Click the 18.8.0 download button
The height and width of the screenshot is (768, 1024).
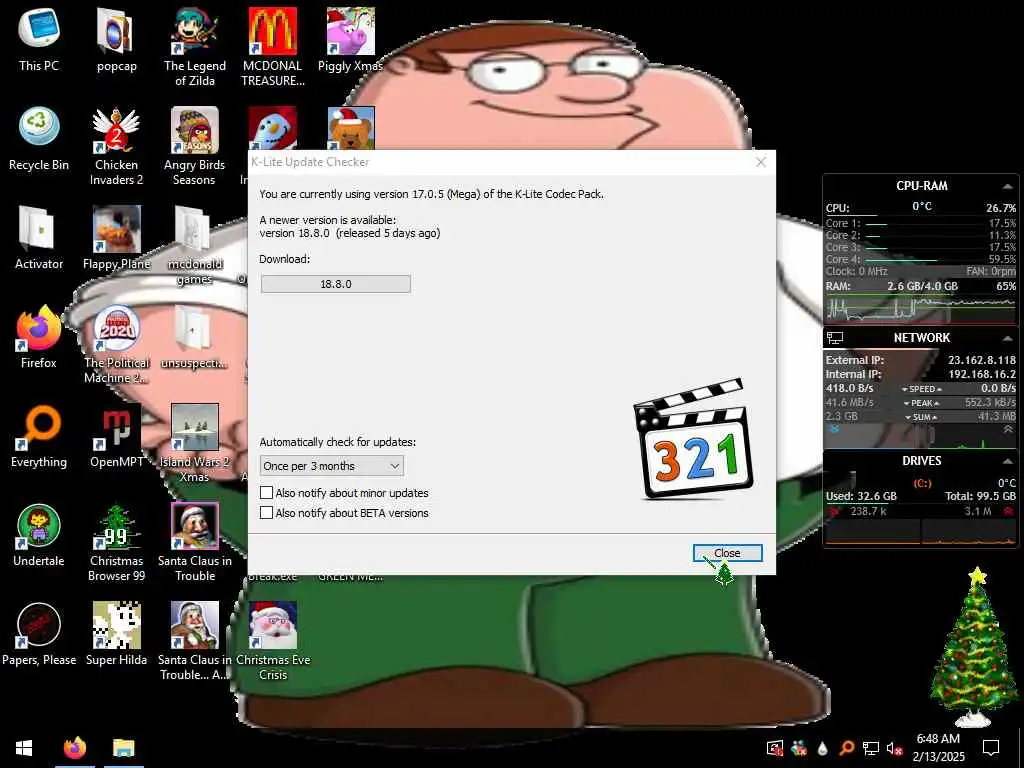336,284
